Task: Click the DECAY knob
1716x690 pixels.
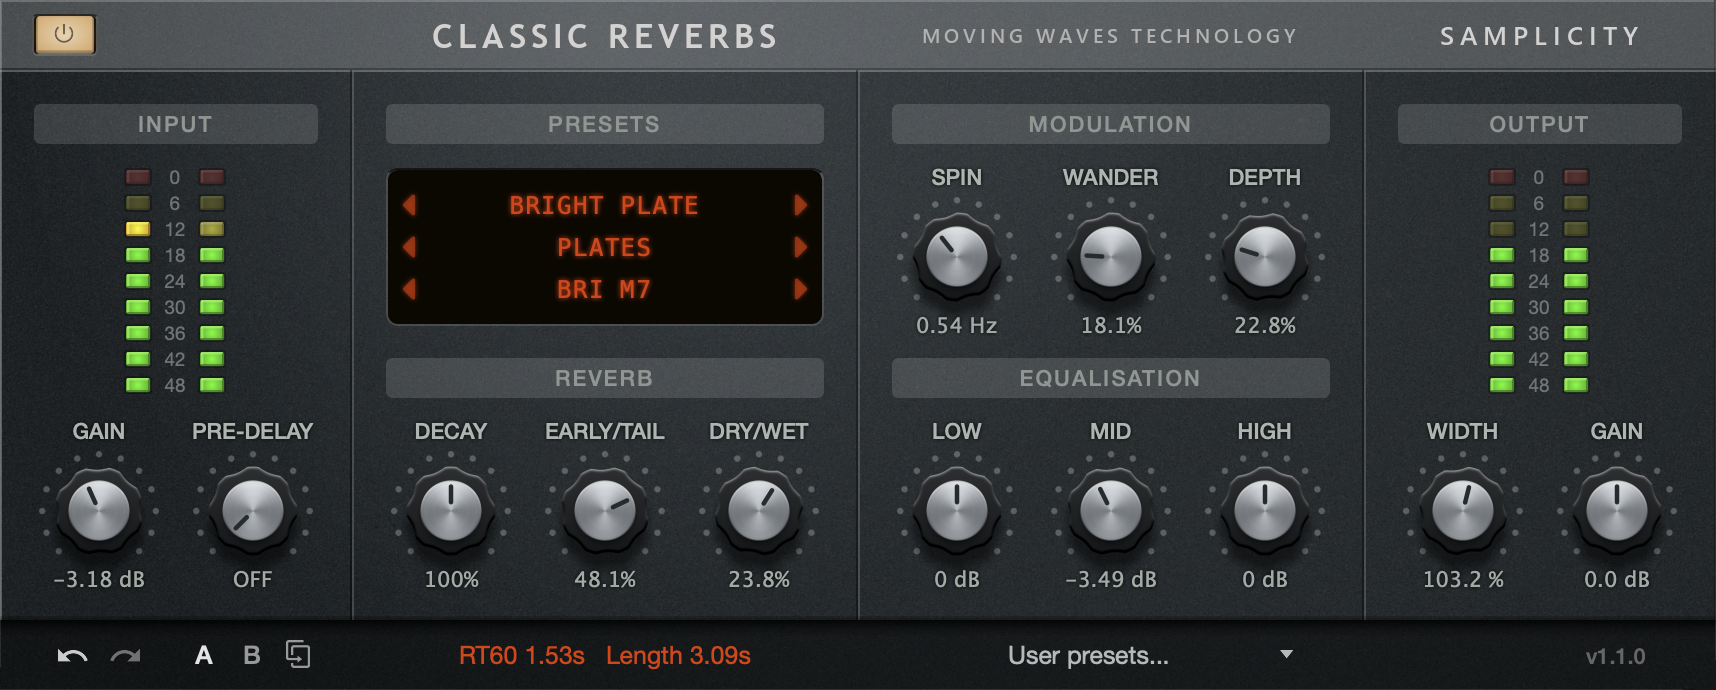Action: (x=451, y=510)
